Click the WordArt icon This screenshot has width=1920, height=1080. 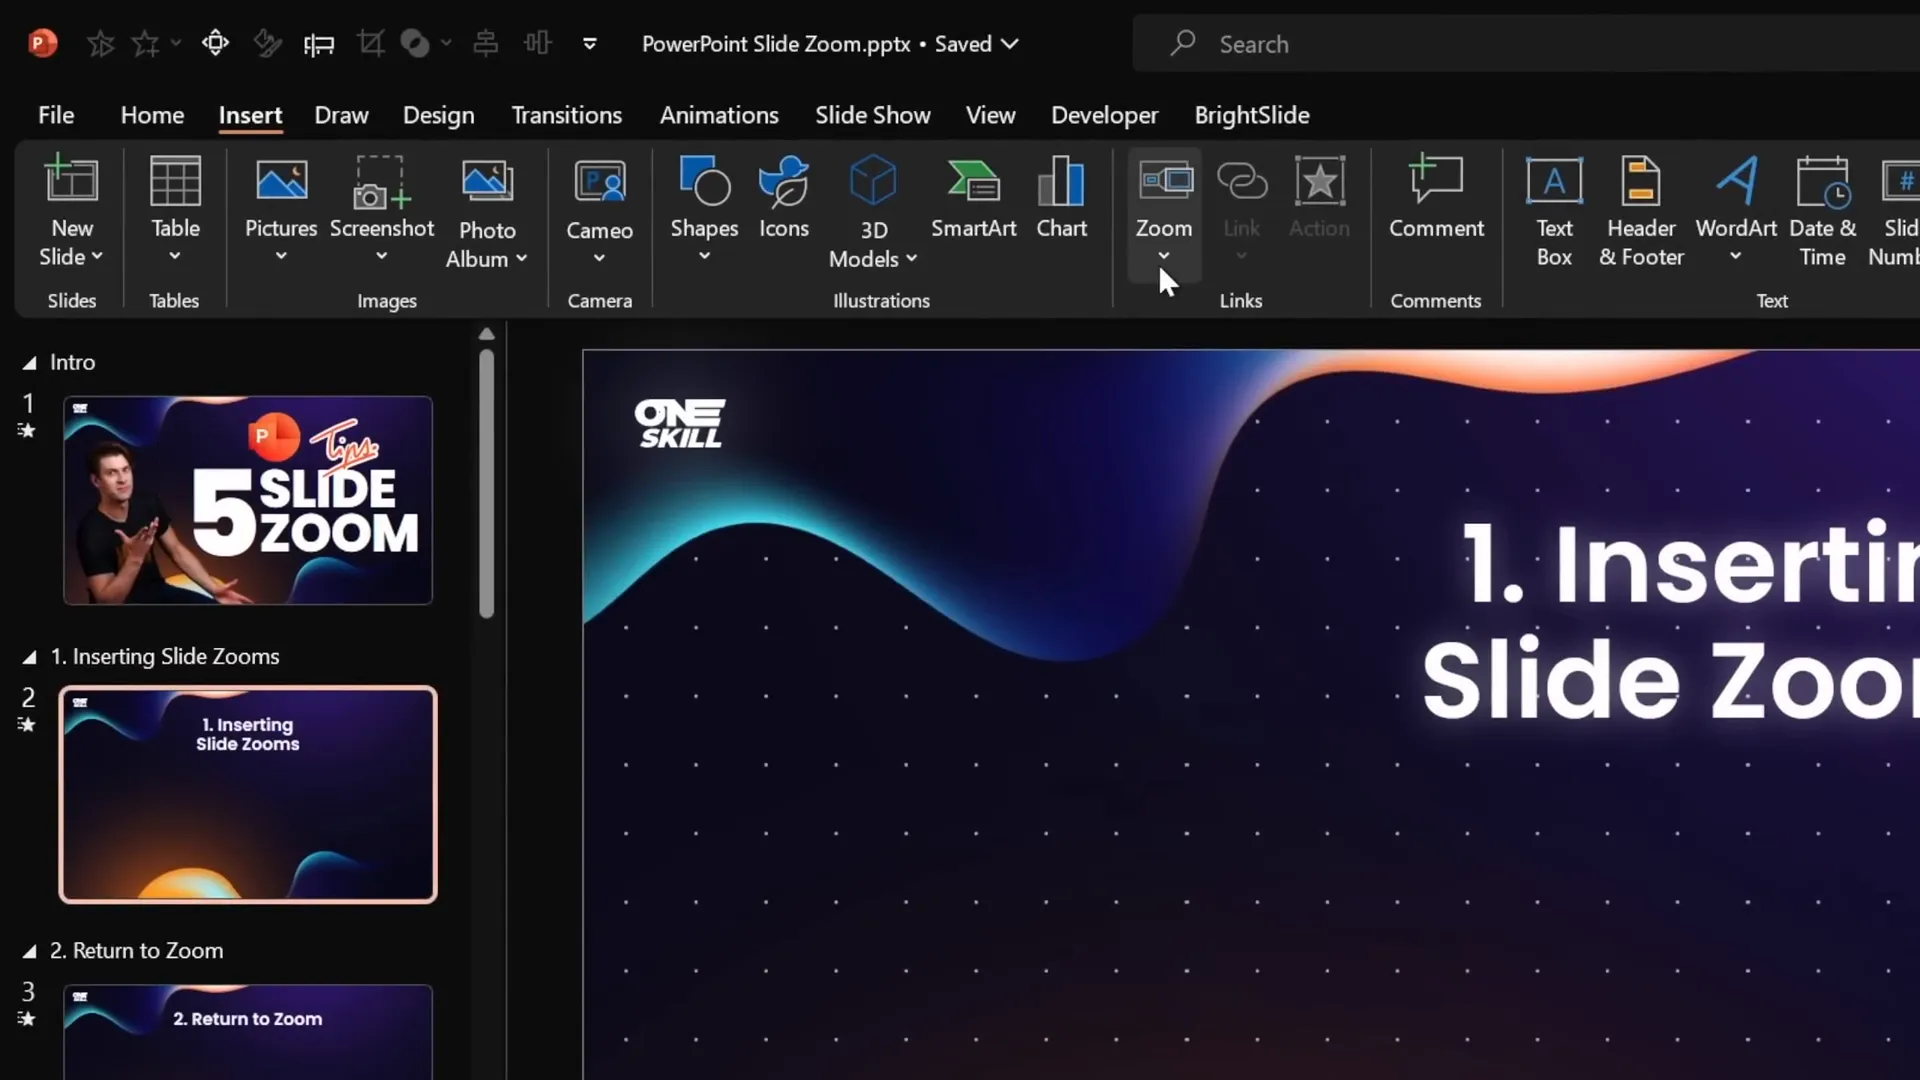(1736, 180)
